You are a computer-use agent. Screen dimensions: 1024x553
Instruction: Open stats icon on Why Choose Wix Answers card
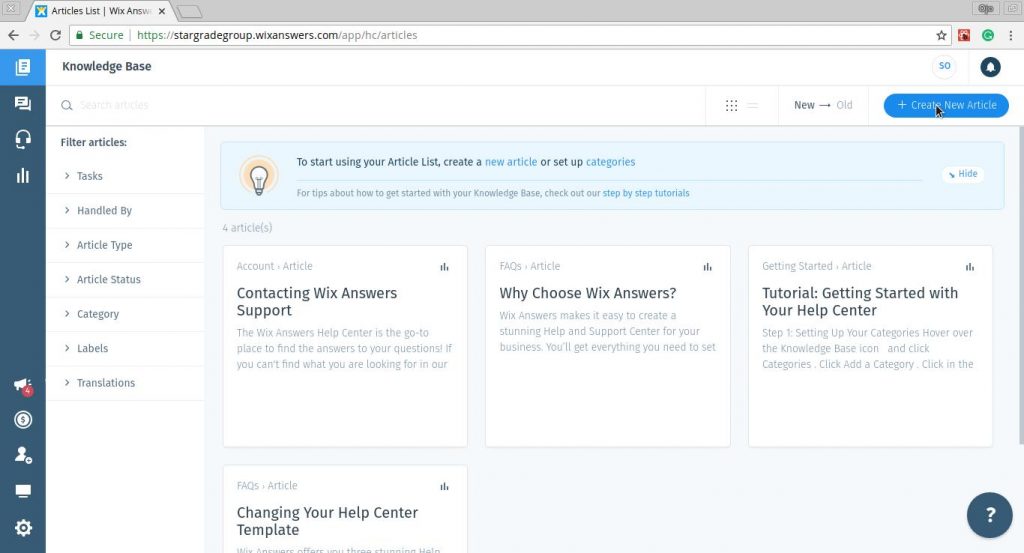pyautogui.click(x=707, y=267)
